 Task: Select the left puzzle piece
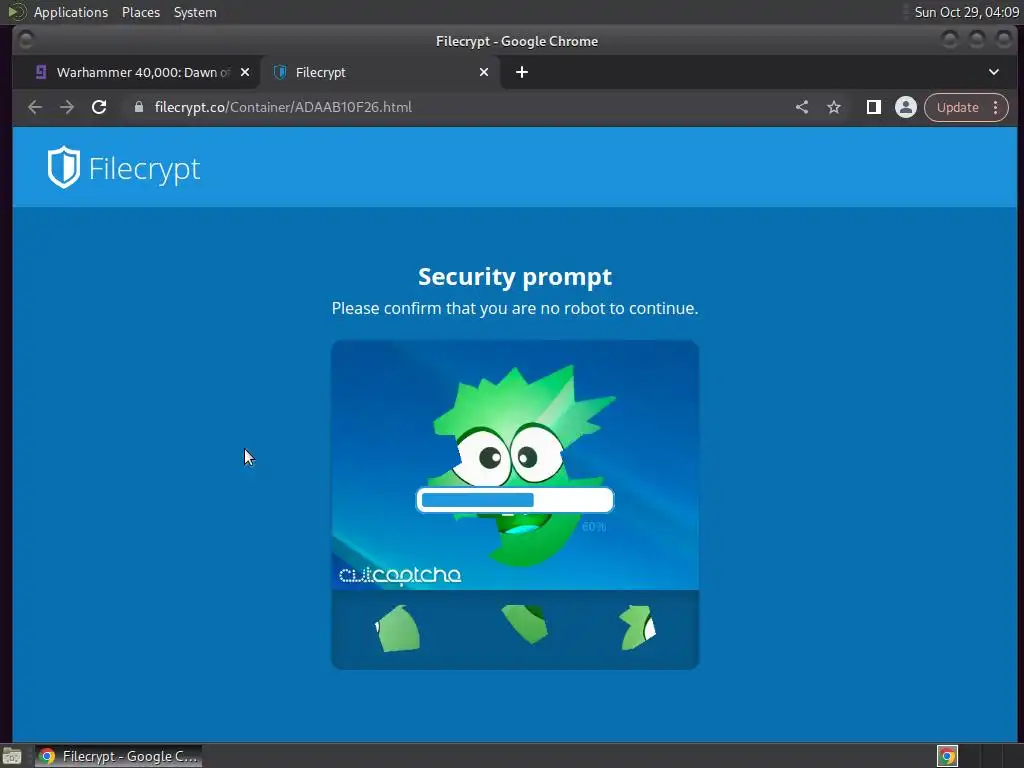pos(397,628)
